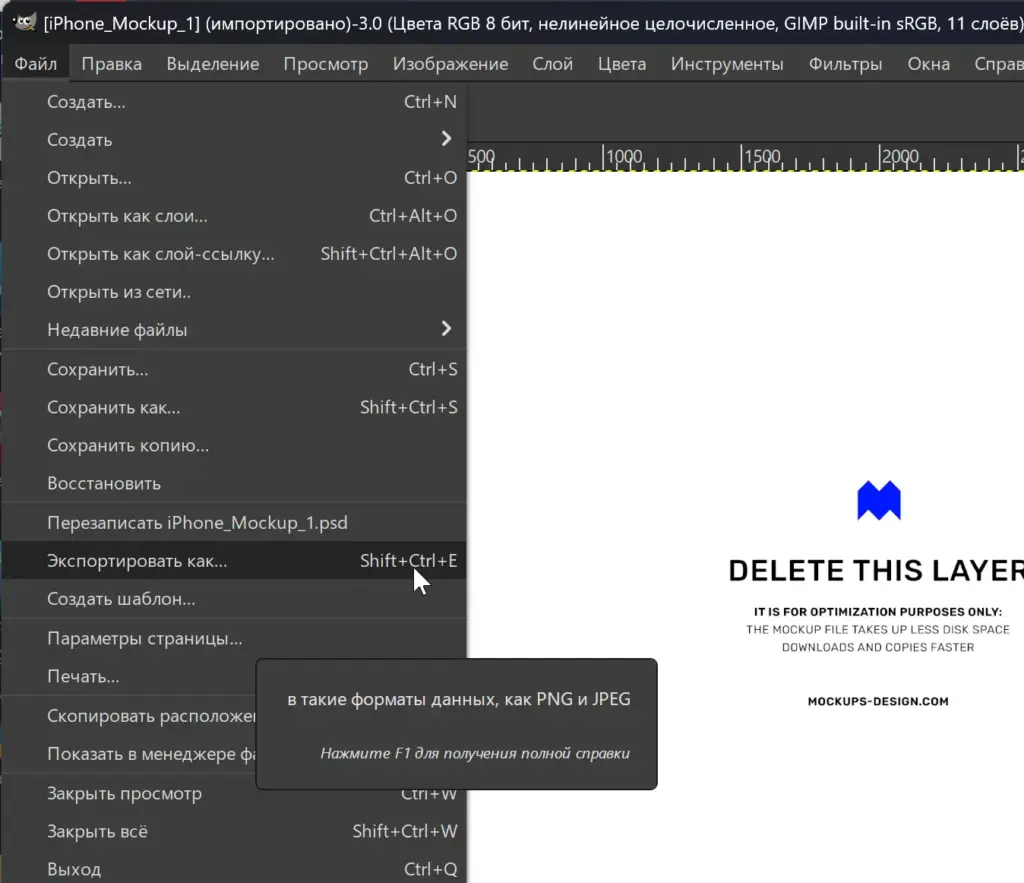Open the Просмотр menu
The image size is (1024, 883).
point(325,63)
